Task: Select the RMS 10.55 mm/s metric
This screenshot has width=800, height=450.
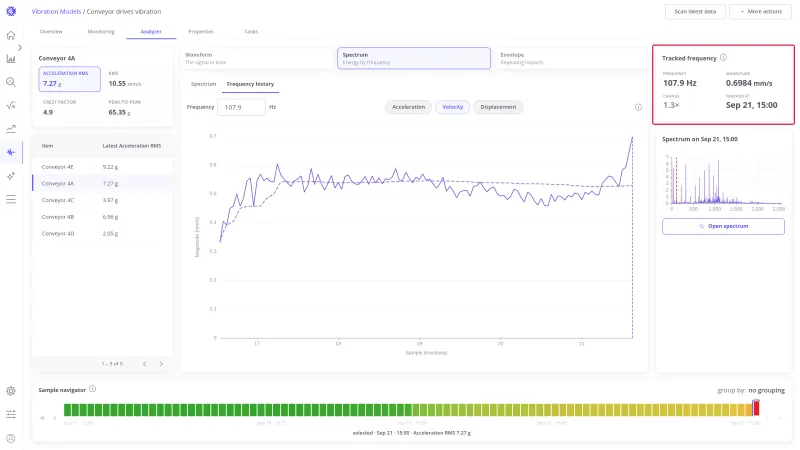Action: (125, 80)
